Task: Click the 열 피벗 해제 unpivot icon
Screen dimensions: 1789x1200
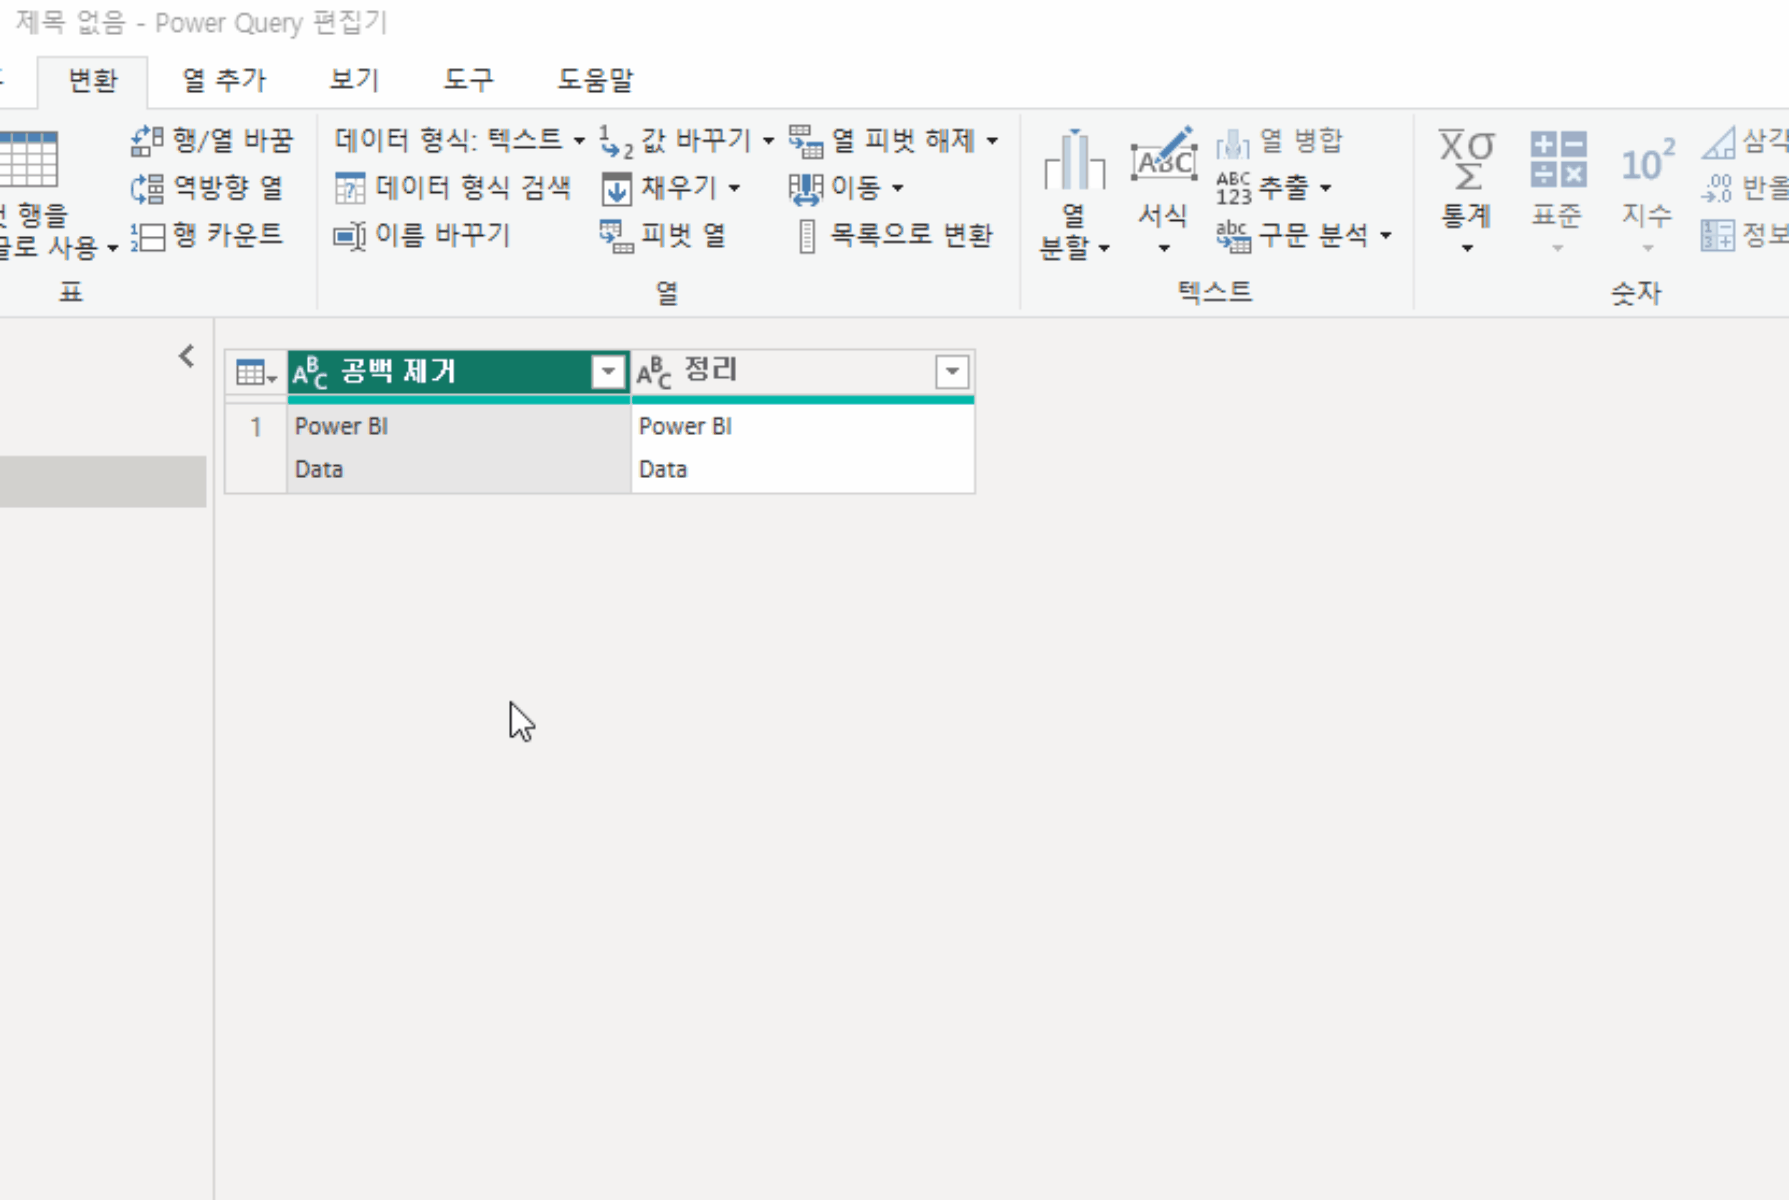Action: point(806,141)
